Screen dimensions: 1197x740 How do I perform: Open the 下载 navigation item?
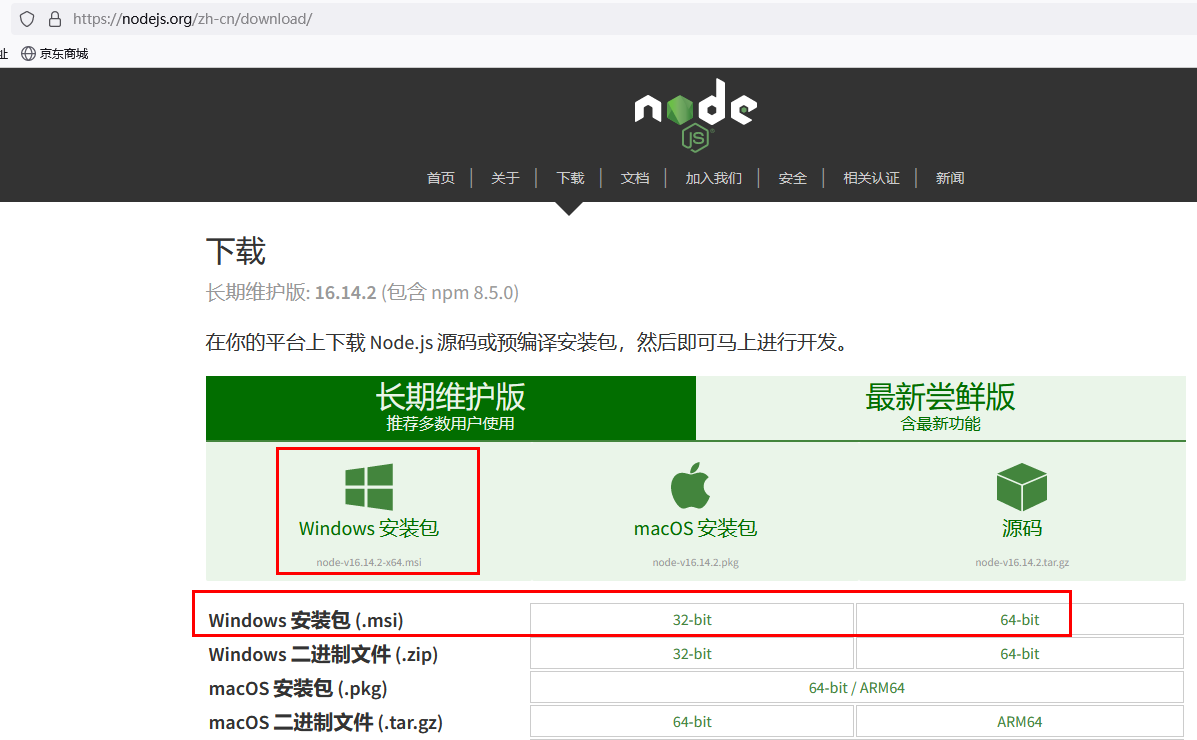pos(570,178)
